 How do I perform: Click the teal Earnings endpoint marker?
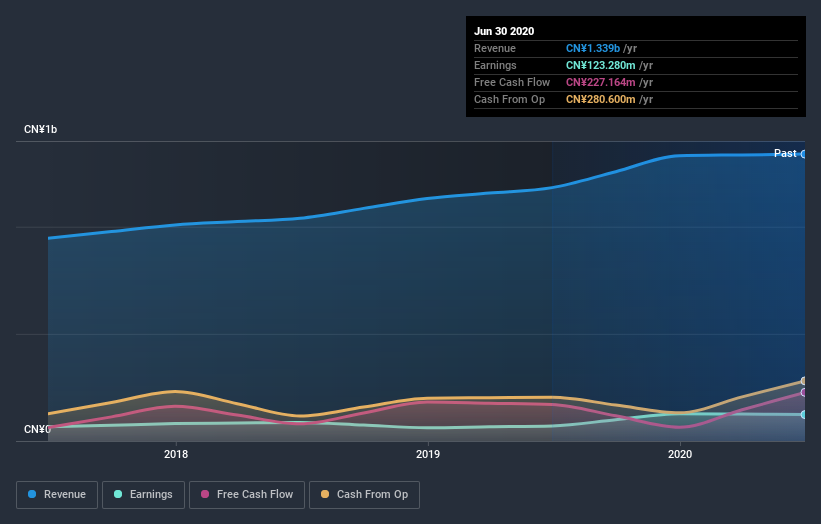point(804,415)
